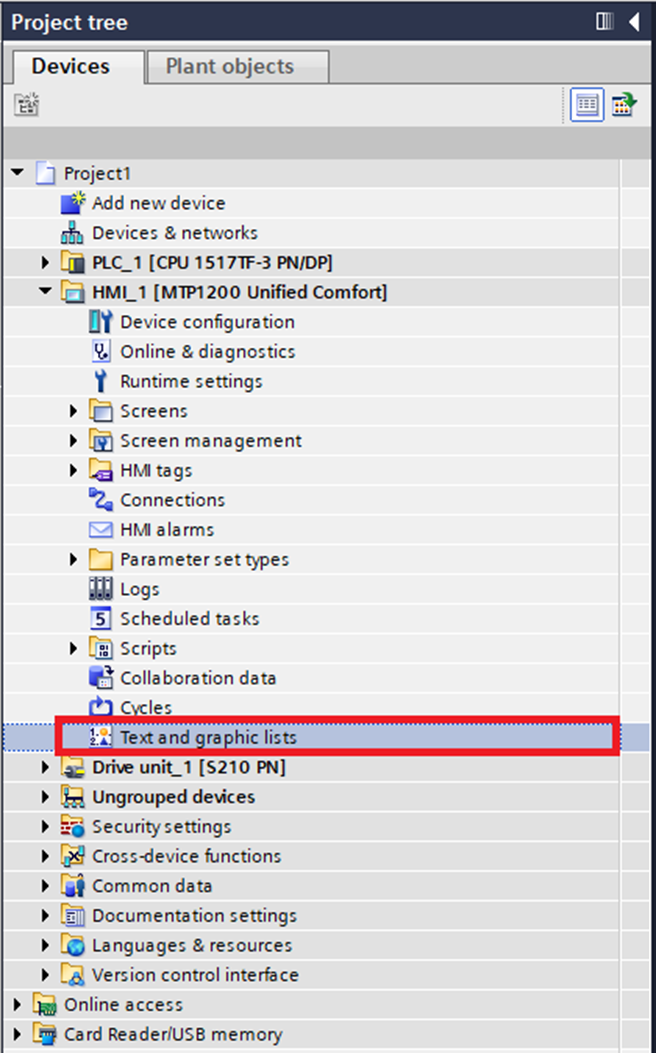Expand the Screens folder
656x1053 pixels.
pos(73,410)
